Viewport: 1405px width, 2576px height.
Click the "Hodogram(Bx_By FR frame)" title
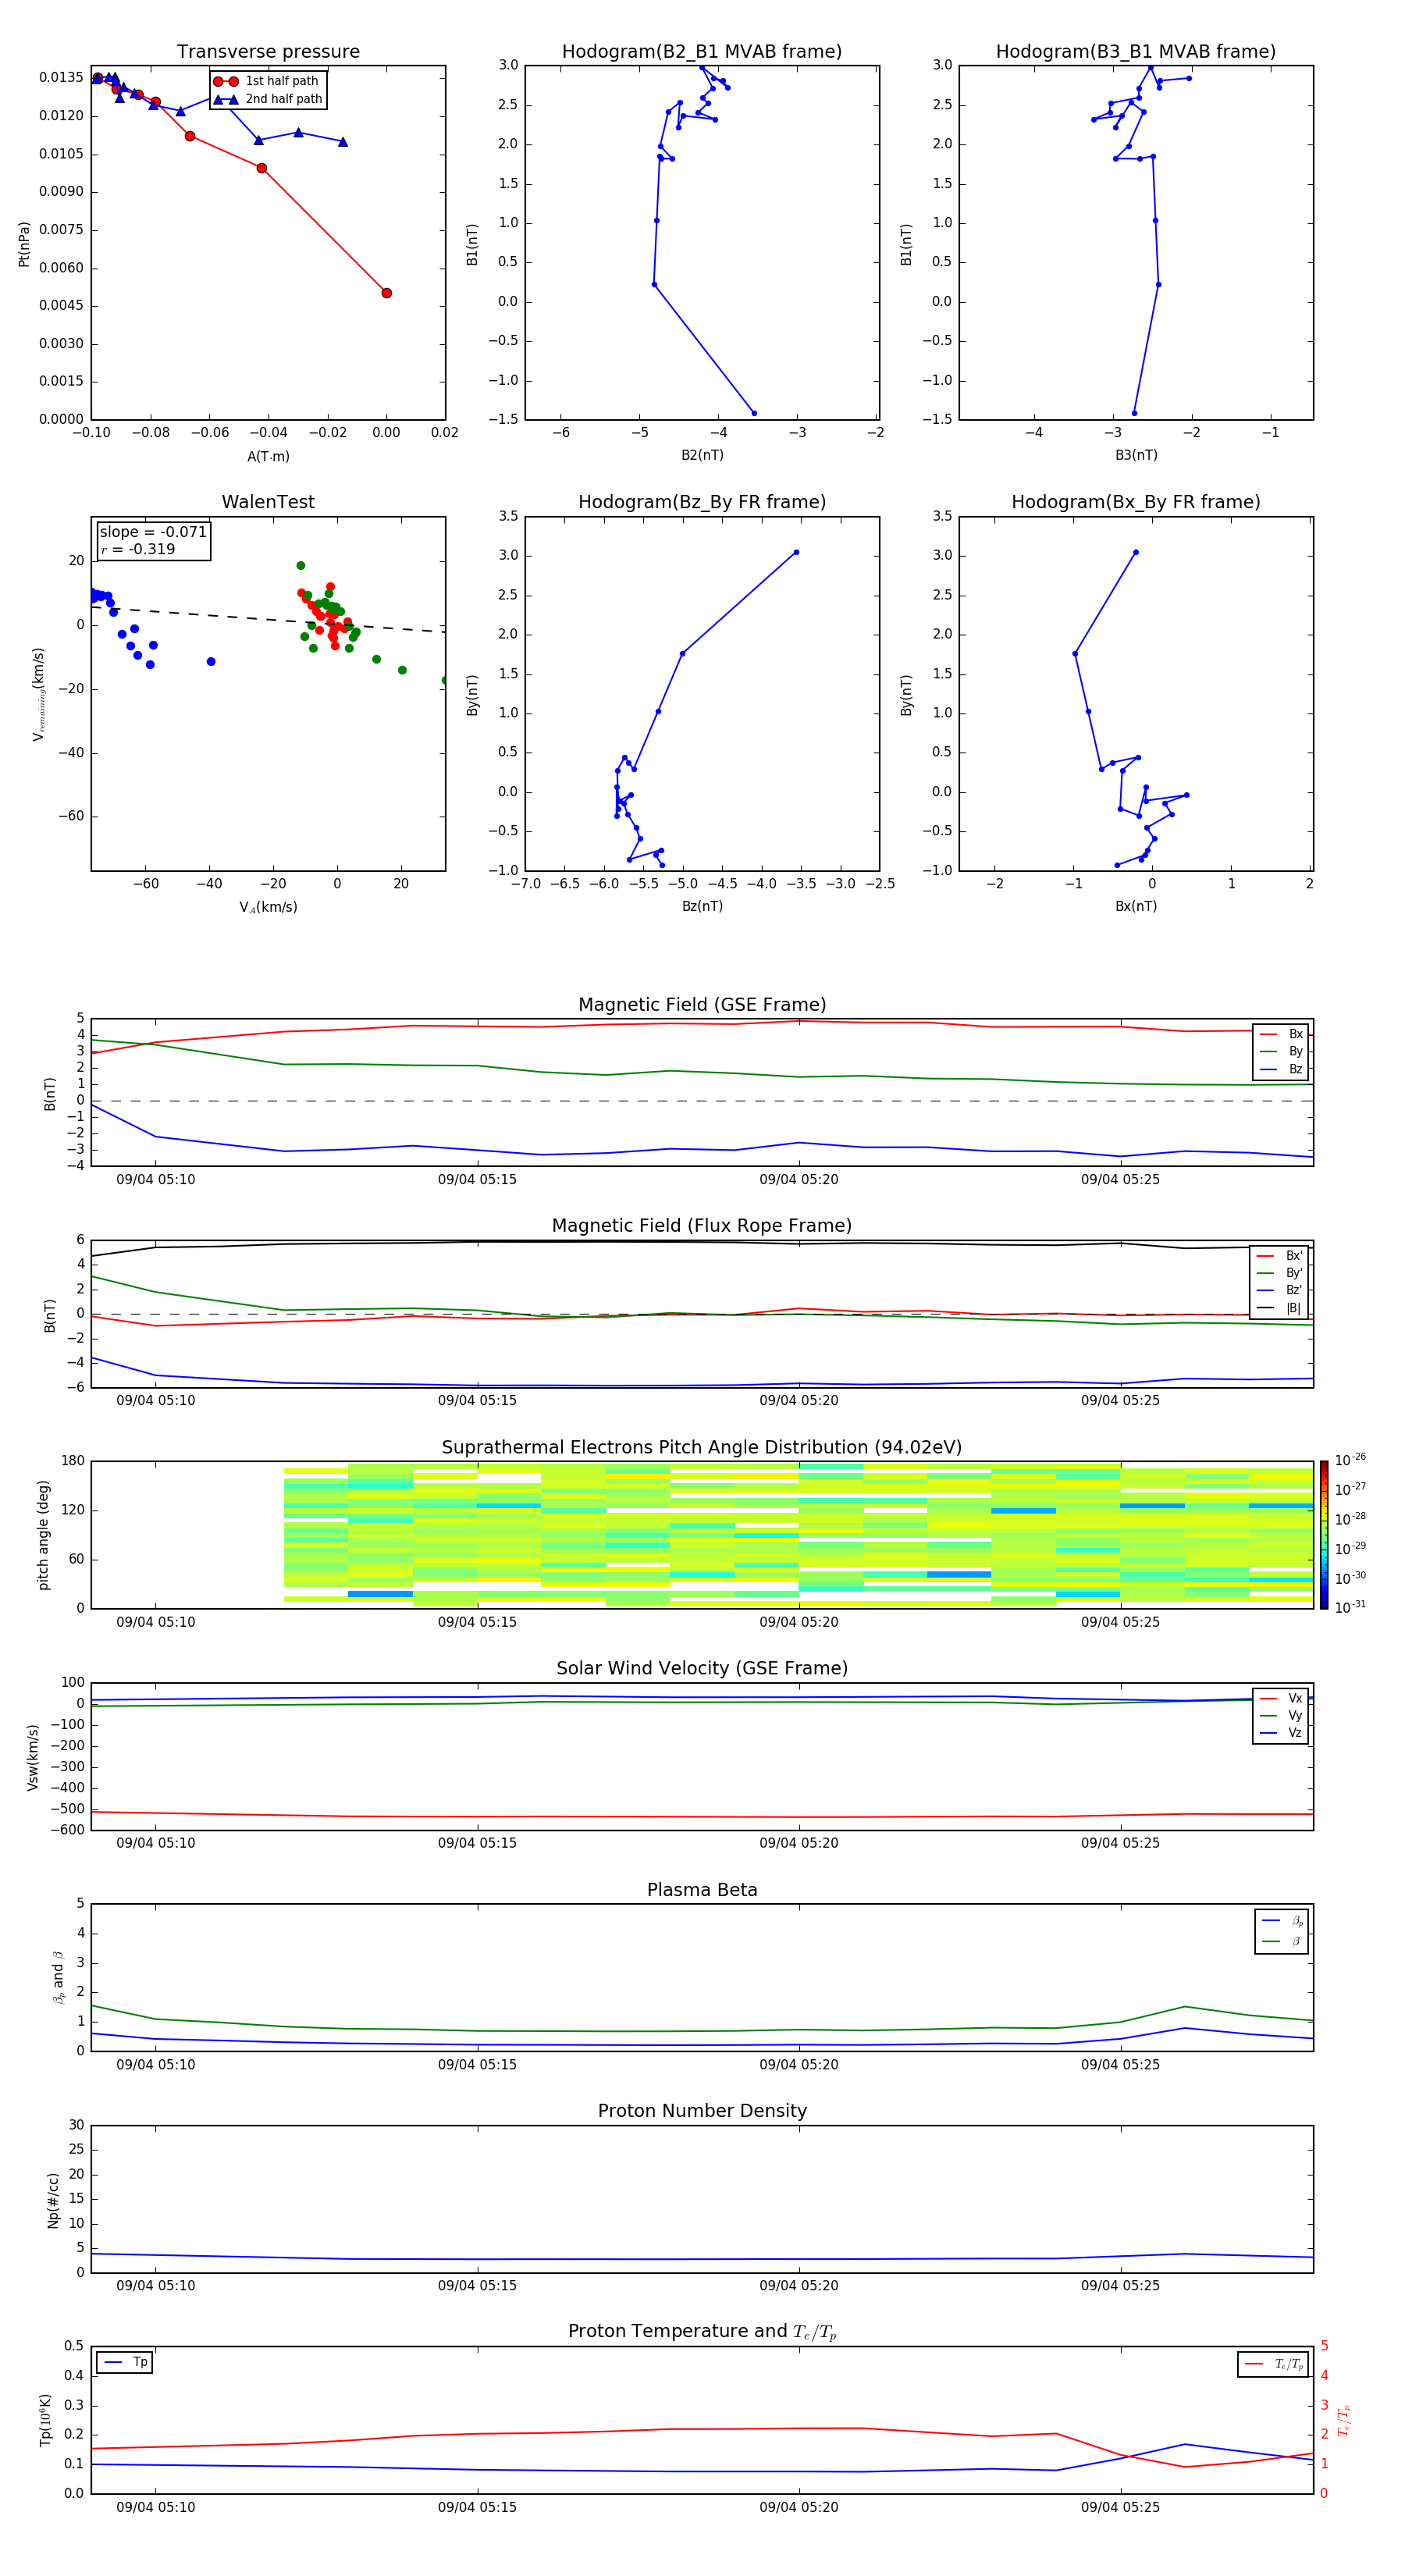(x=1136, y=502)
